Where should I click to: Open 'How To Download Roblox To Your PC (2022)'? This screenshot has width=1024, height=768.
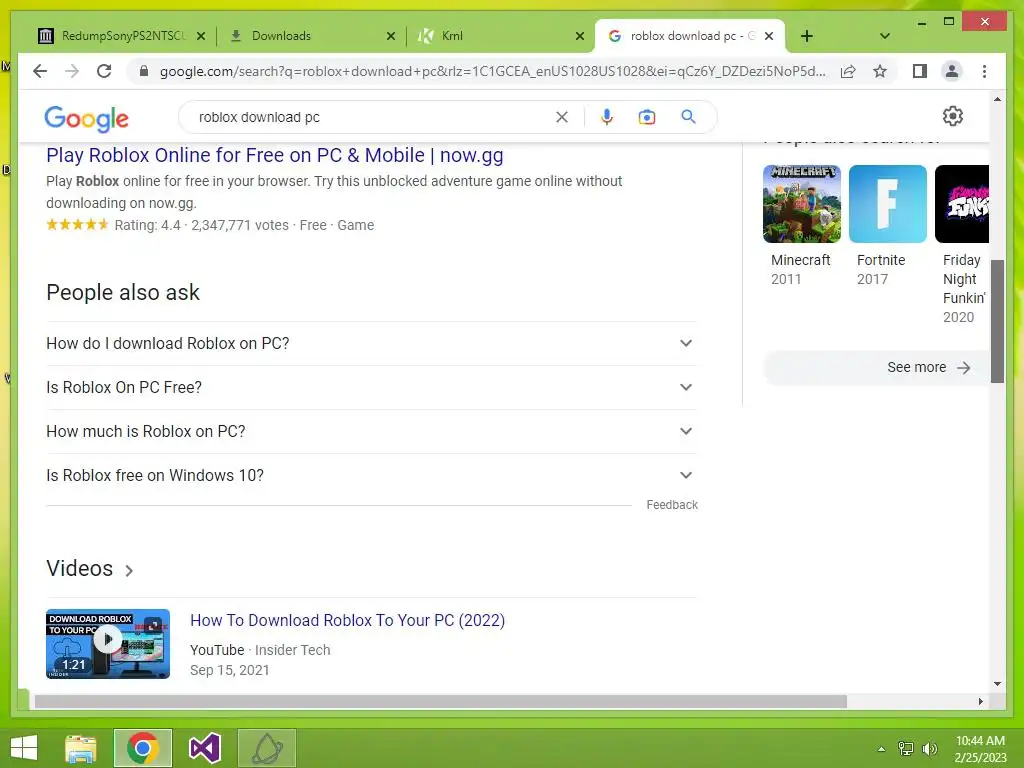click(347, 620)
